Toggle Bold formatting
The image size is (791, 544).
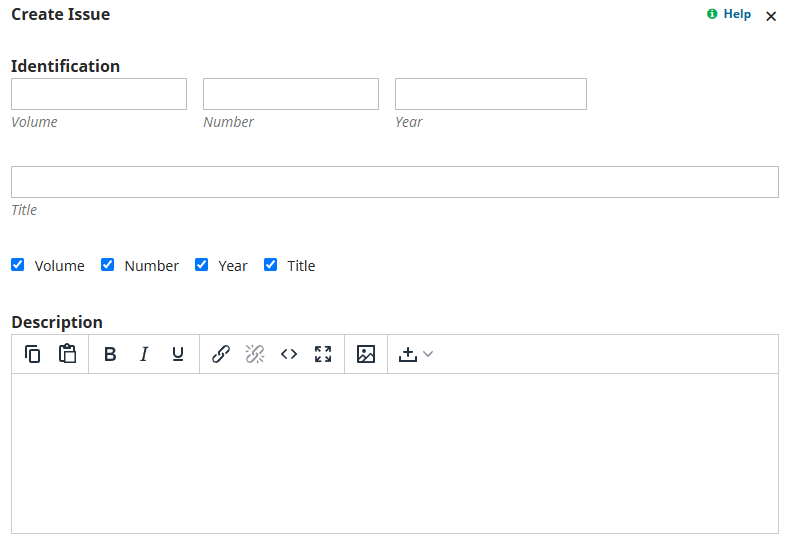(110, 354)
